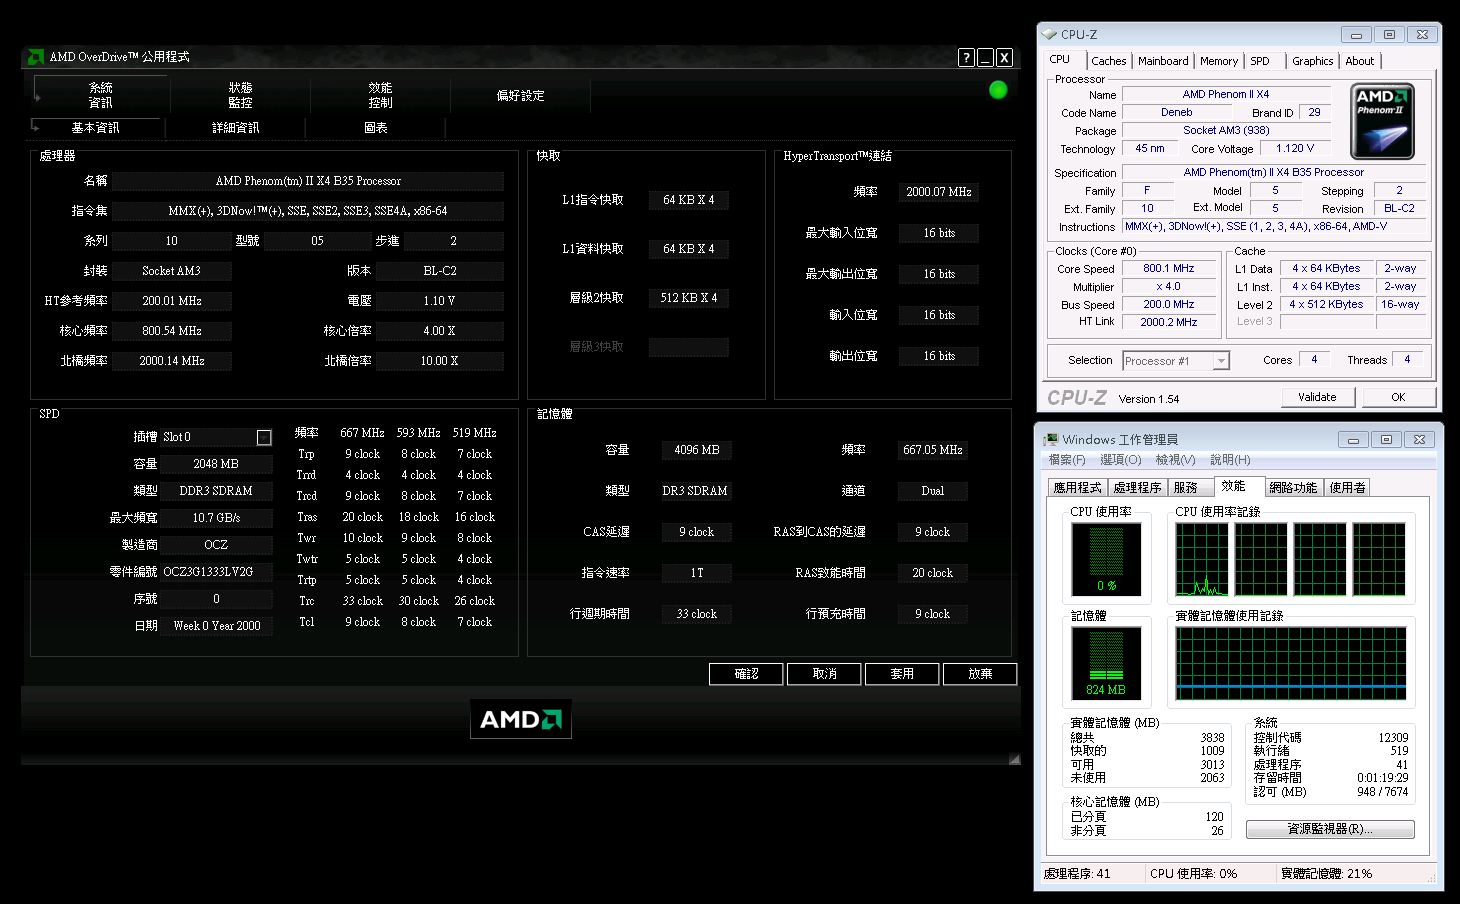The width and height of the screenshot is (1460, 904).
Task: Click the 確認 button in OverDrive
Action: (x=746, y=674)
